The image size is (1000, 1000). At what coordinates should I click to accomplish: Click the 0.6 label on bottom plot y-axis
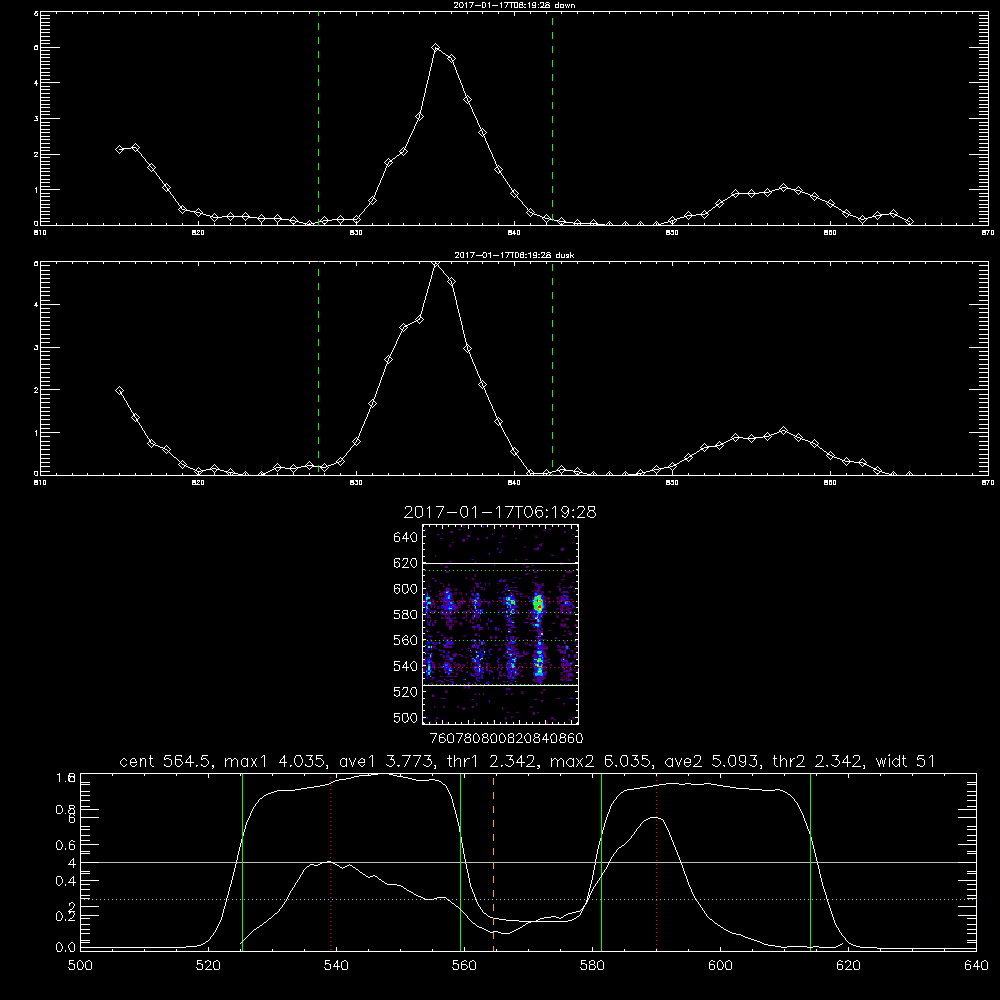[x=65, y=845]
